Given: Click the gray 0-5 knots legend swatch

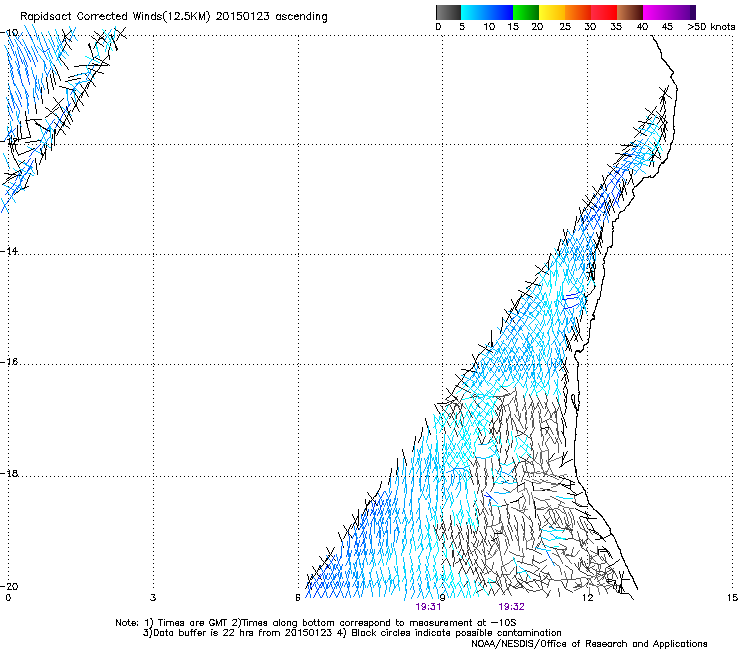Looking at the screenshot, I should click(x=448, y=12).
